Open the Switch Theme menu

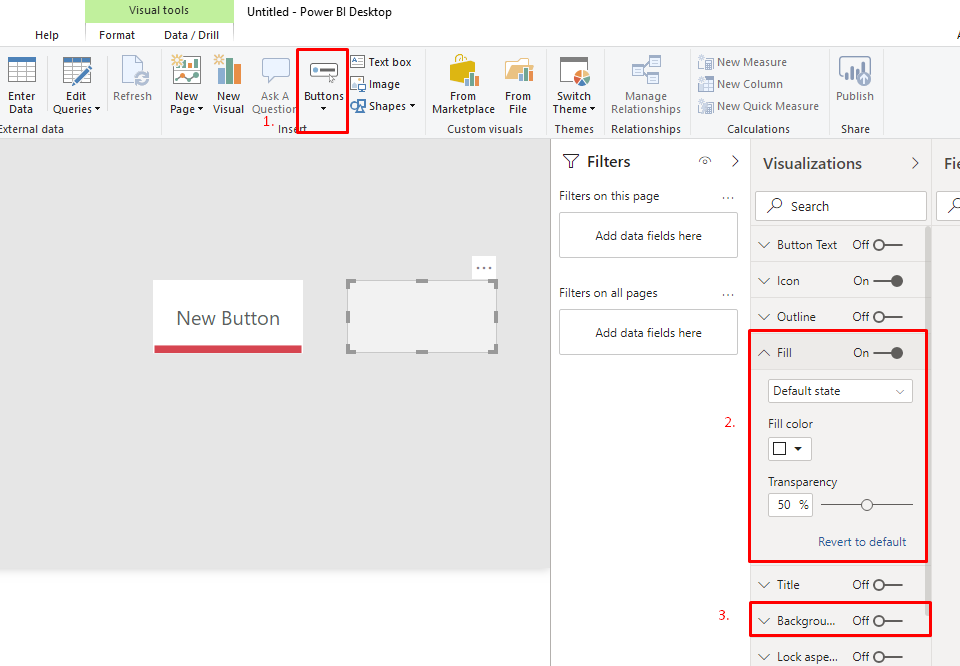(574, 86)
